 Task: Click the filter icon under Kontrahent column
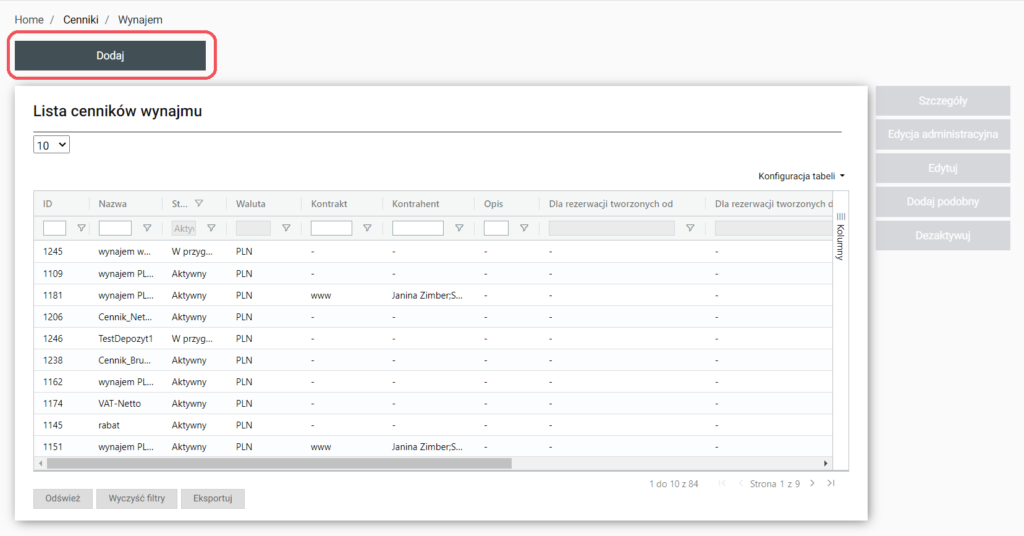pyautogui.click(x=459, y=228)
